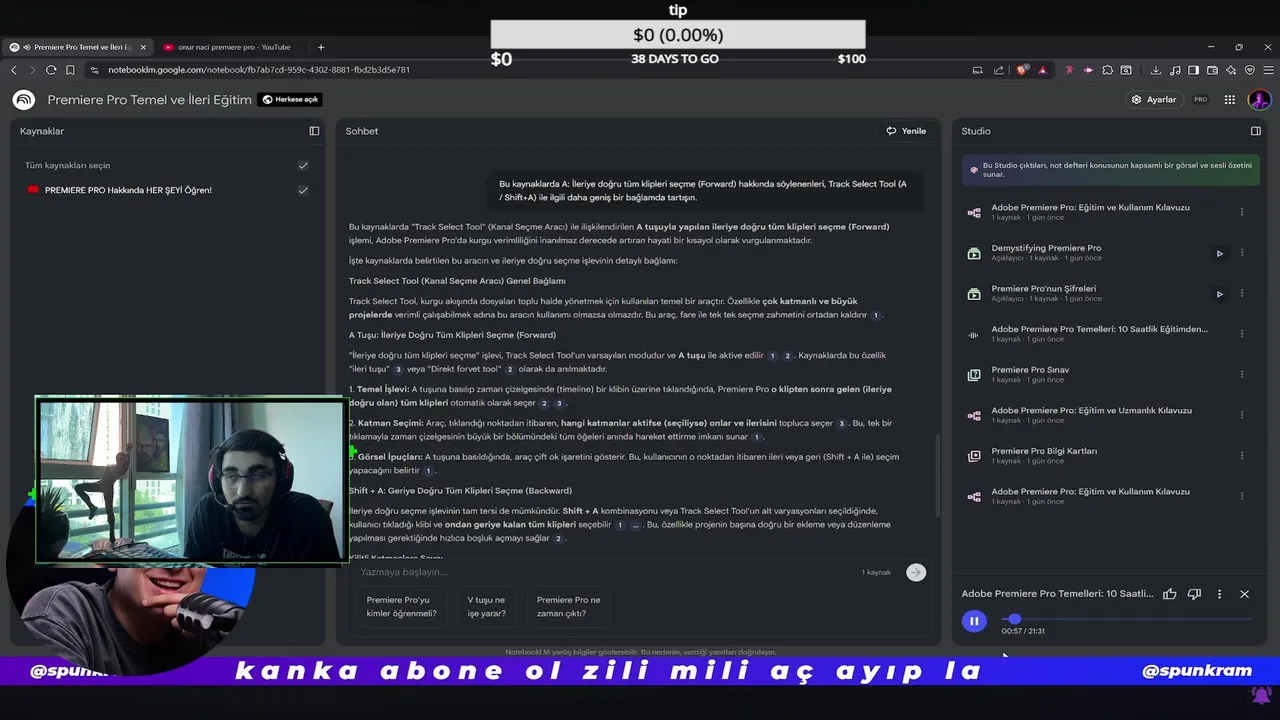The image size is (1280, 720).
Task: Play the Demystifying Premiere Pro overview
Action: coord(1219,253)
